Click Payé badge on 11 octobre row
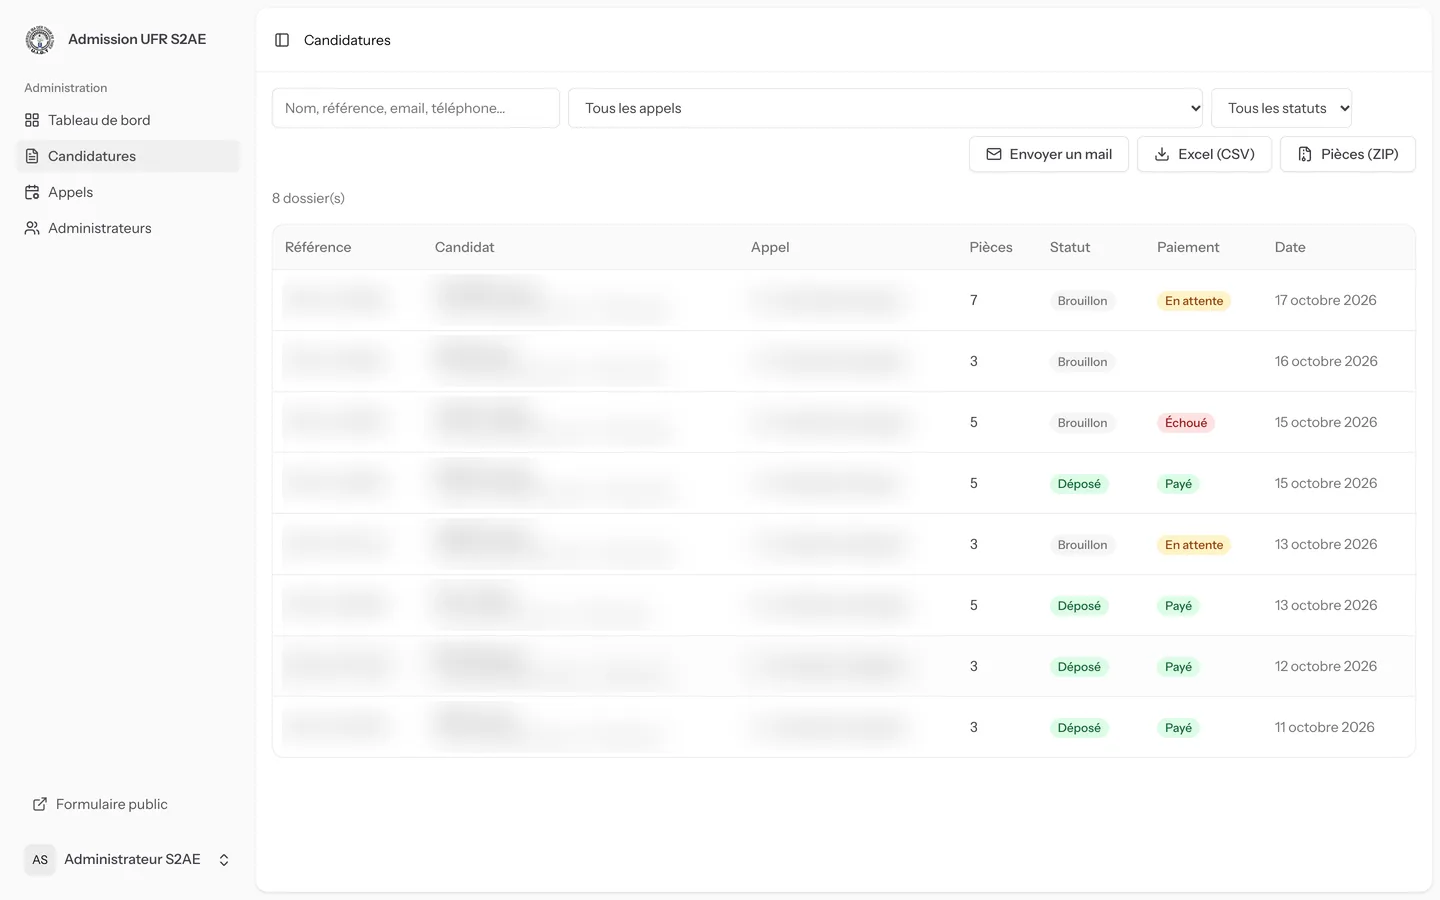Image resolution: width=1440 pixels, height=900 pixels. 1178,728
